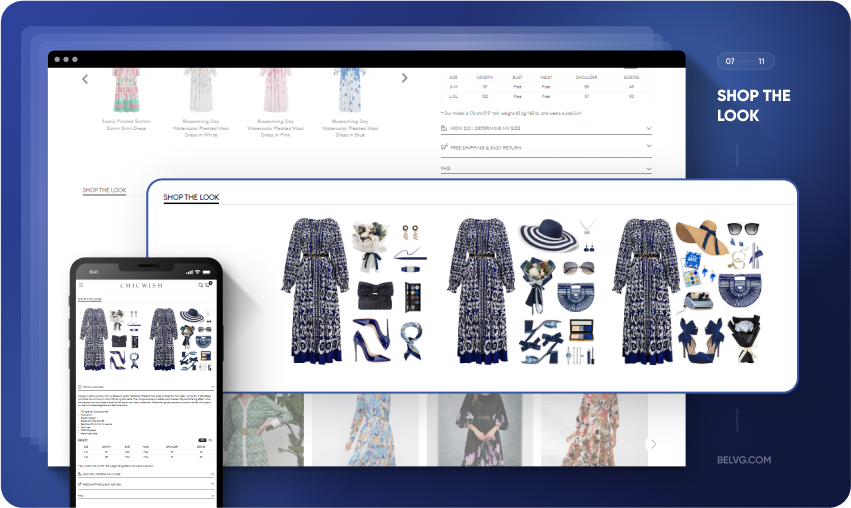851x508 pixels.
Task: Click the SLEEVES column header in size table
Action: coord(631,77)
